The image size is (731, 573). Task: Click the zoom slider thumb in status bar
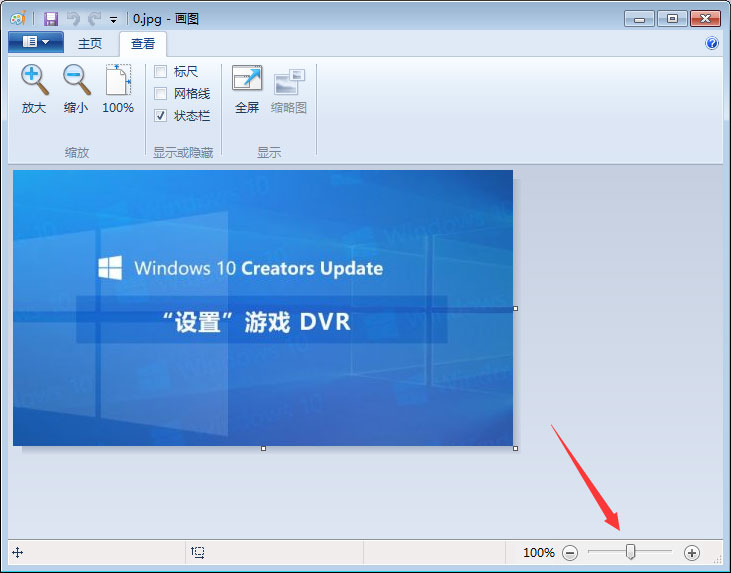click(630, 552)
